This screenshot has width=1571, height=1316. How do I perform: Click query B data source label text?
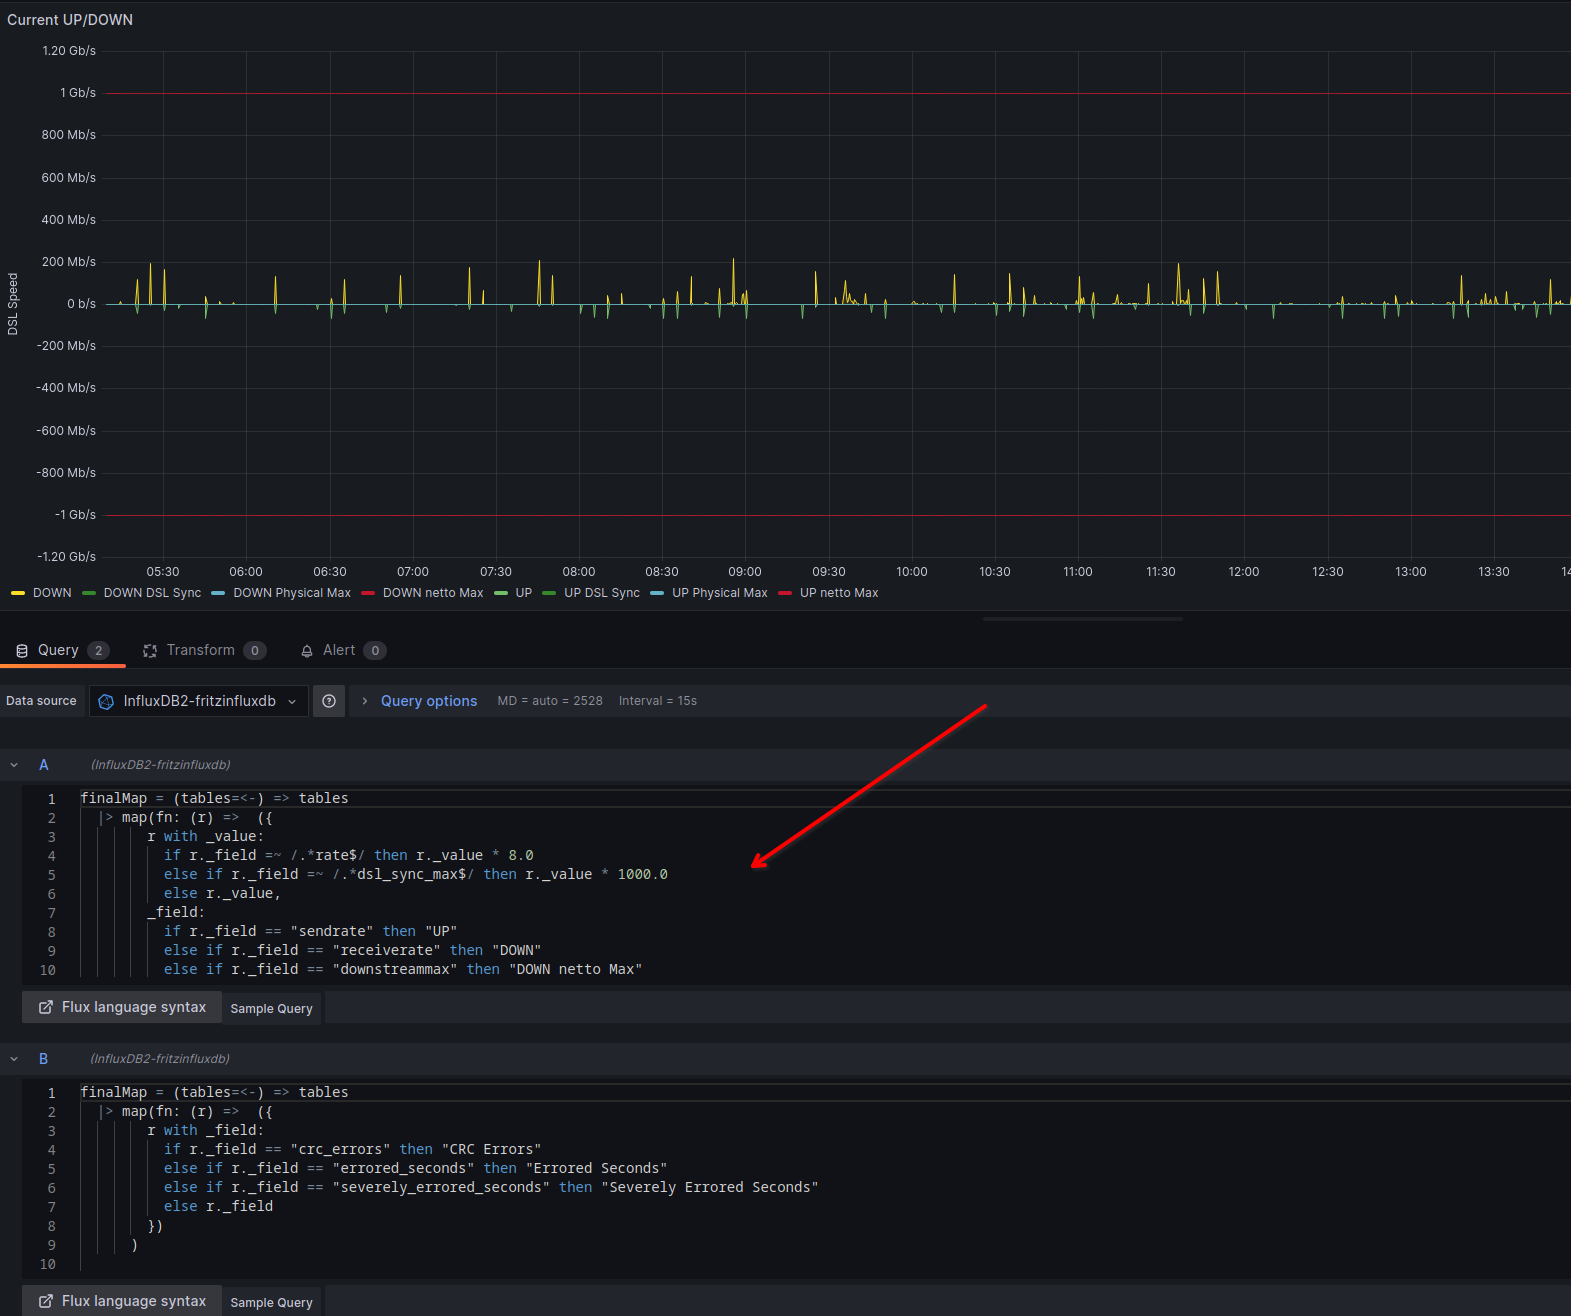(x=160, y=1059)
